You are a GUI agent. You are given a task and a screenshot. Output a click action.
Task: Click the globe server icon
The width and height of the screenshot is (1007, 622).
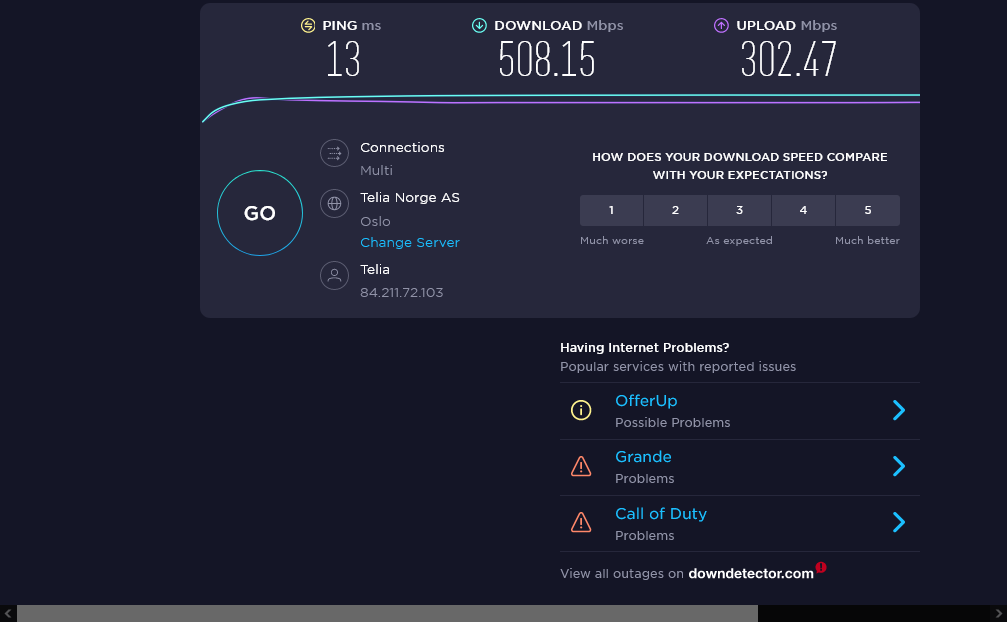click(334, 204)
